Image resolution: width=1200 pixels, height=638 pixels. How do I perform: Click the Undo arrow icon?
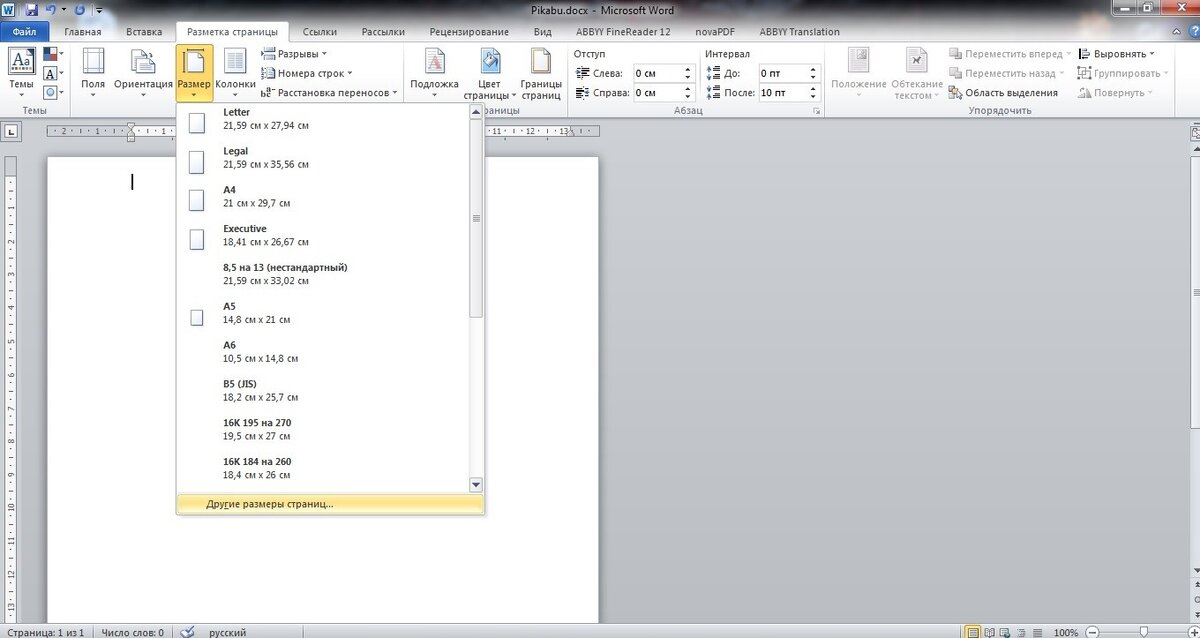coord(51,10)
